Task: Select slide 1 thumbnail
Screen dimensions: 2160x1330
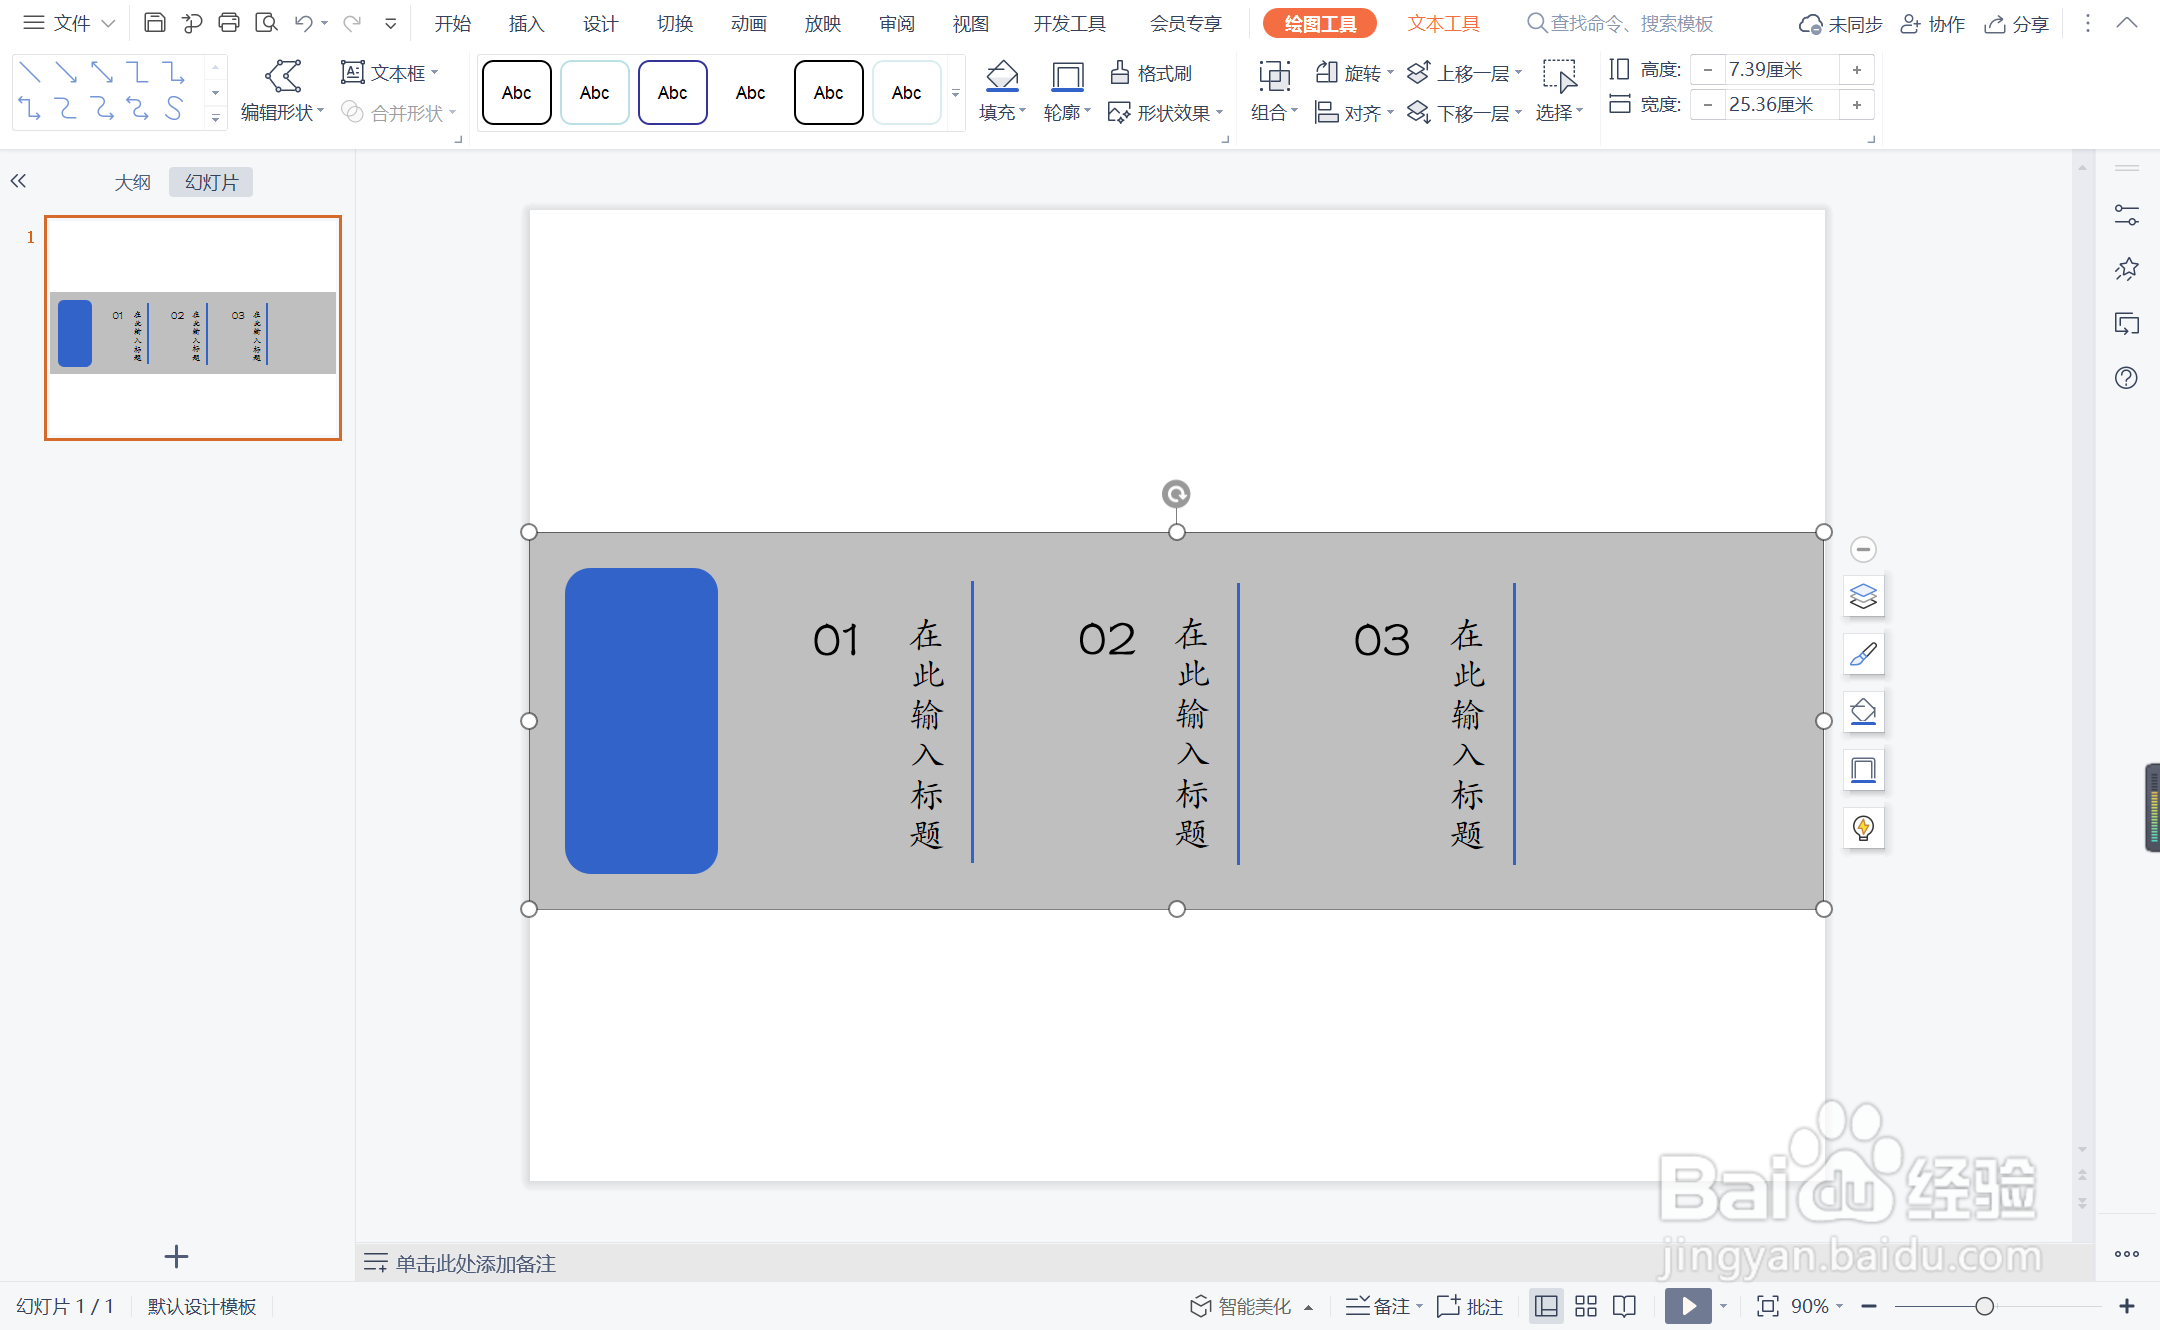Action: click(193, 328)
